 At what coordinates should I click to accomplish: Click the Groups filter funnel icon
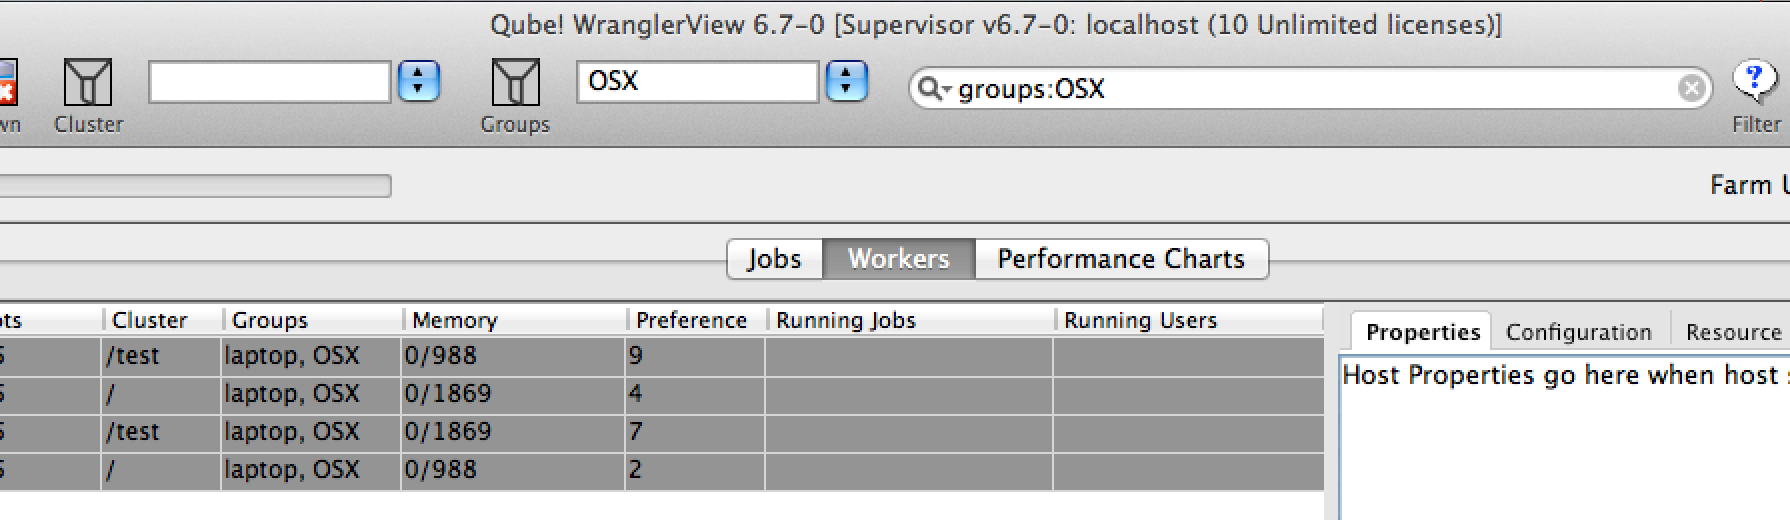point(515,83)
